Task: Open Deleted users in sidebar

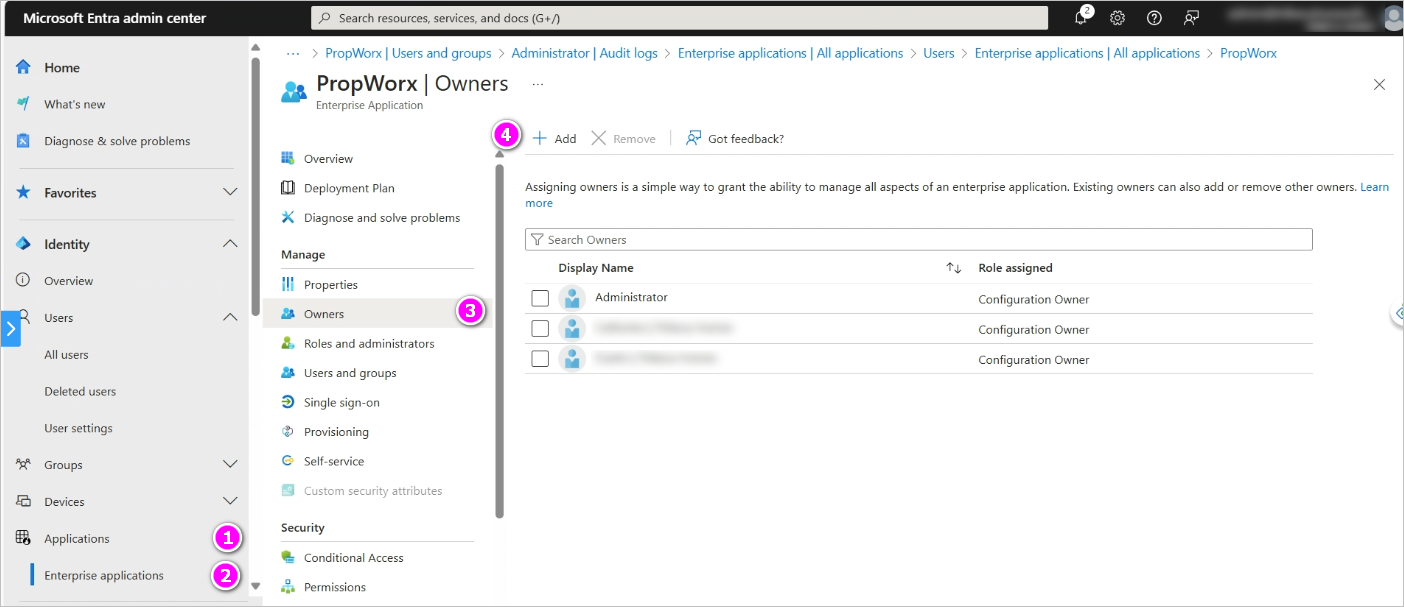Action: pyautogui.click(x=80, y=392)
